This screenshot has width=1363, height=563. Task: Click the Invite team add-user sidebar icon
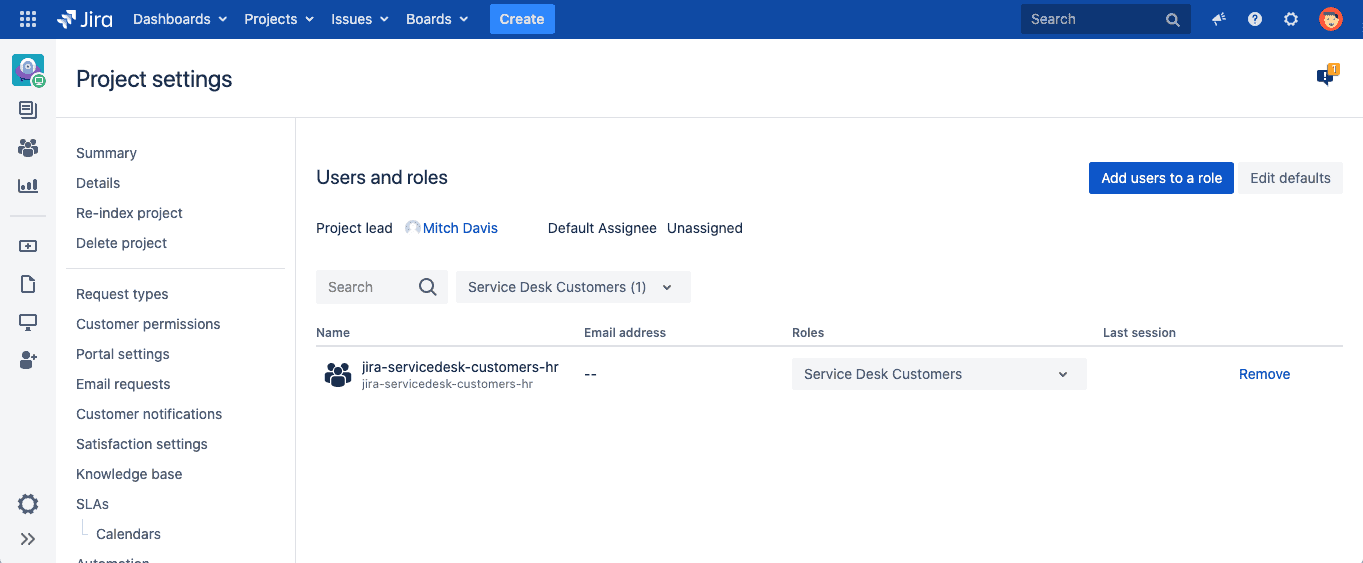pyautogui.click(x=28, y=360)
